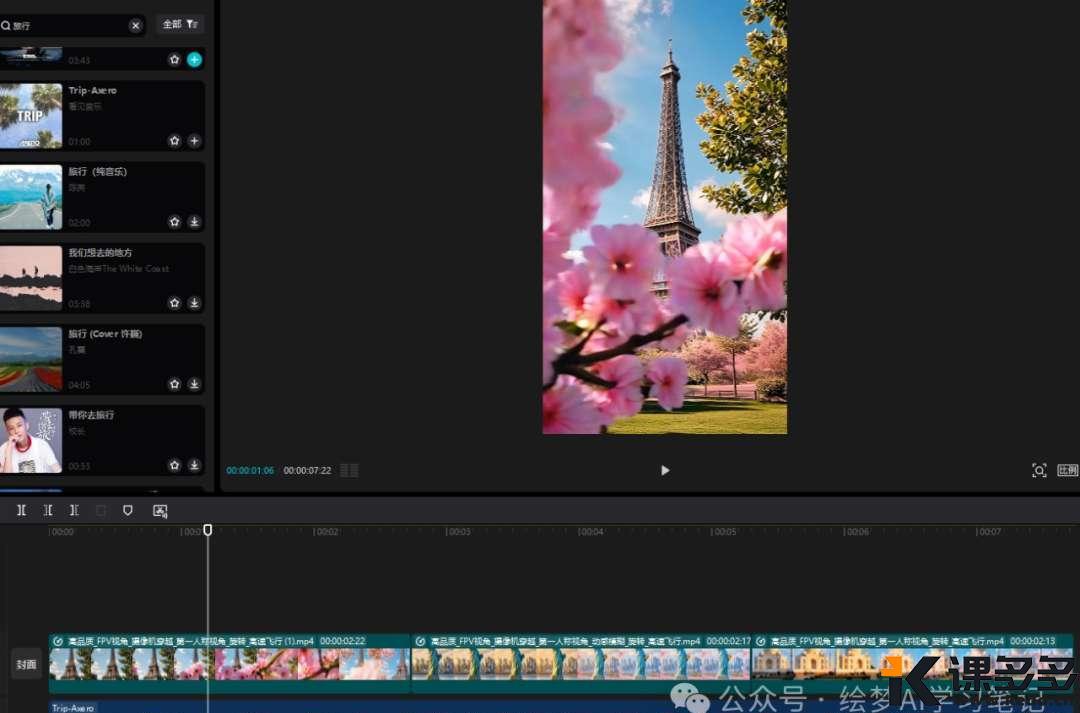Image resolution: width=1080 pixels, height=713 pixels.
Task: Click the playhead handle on timeline ruler
Action: [208, 530]
